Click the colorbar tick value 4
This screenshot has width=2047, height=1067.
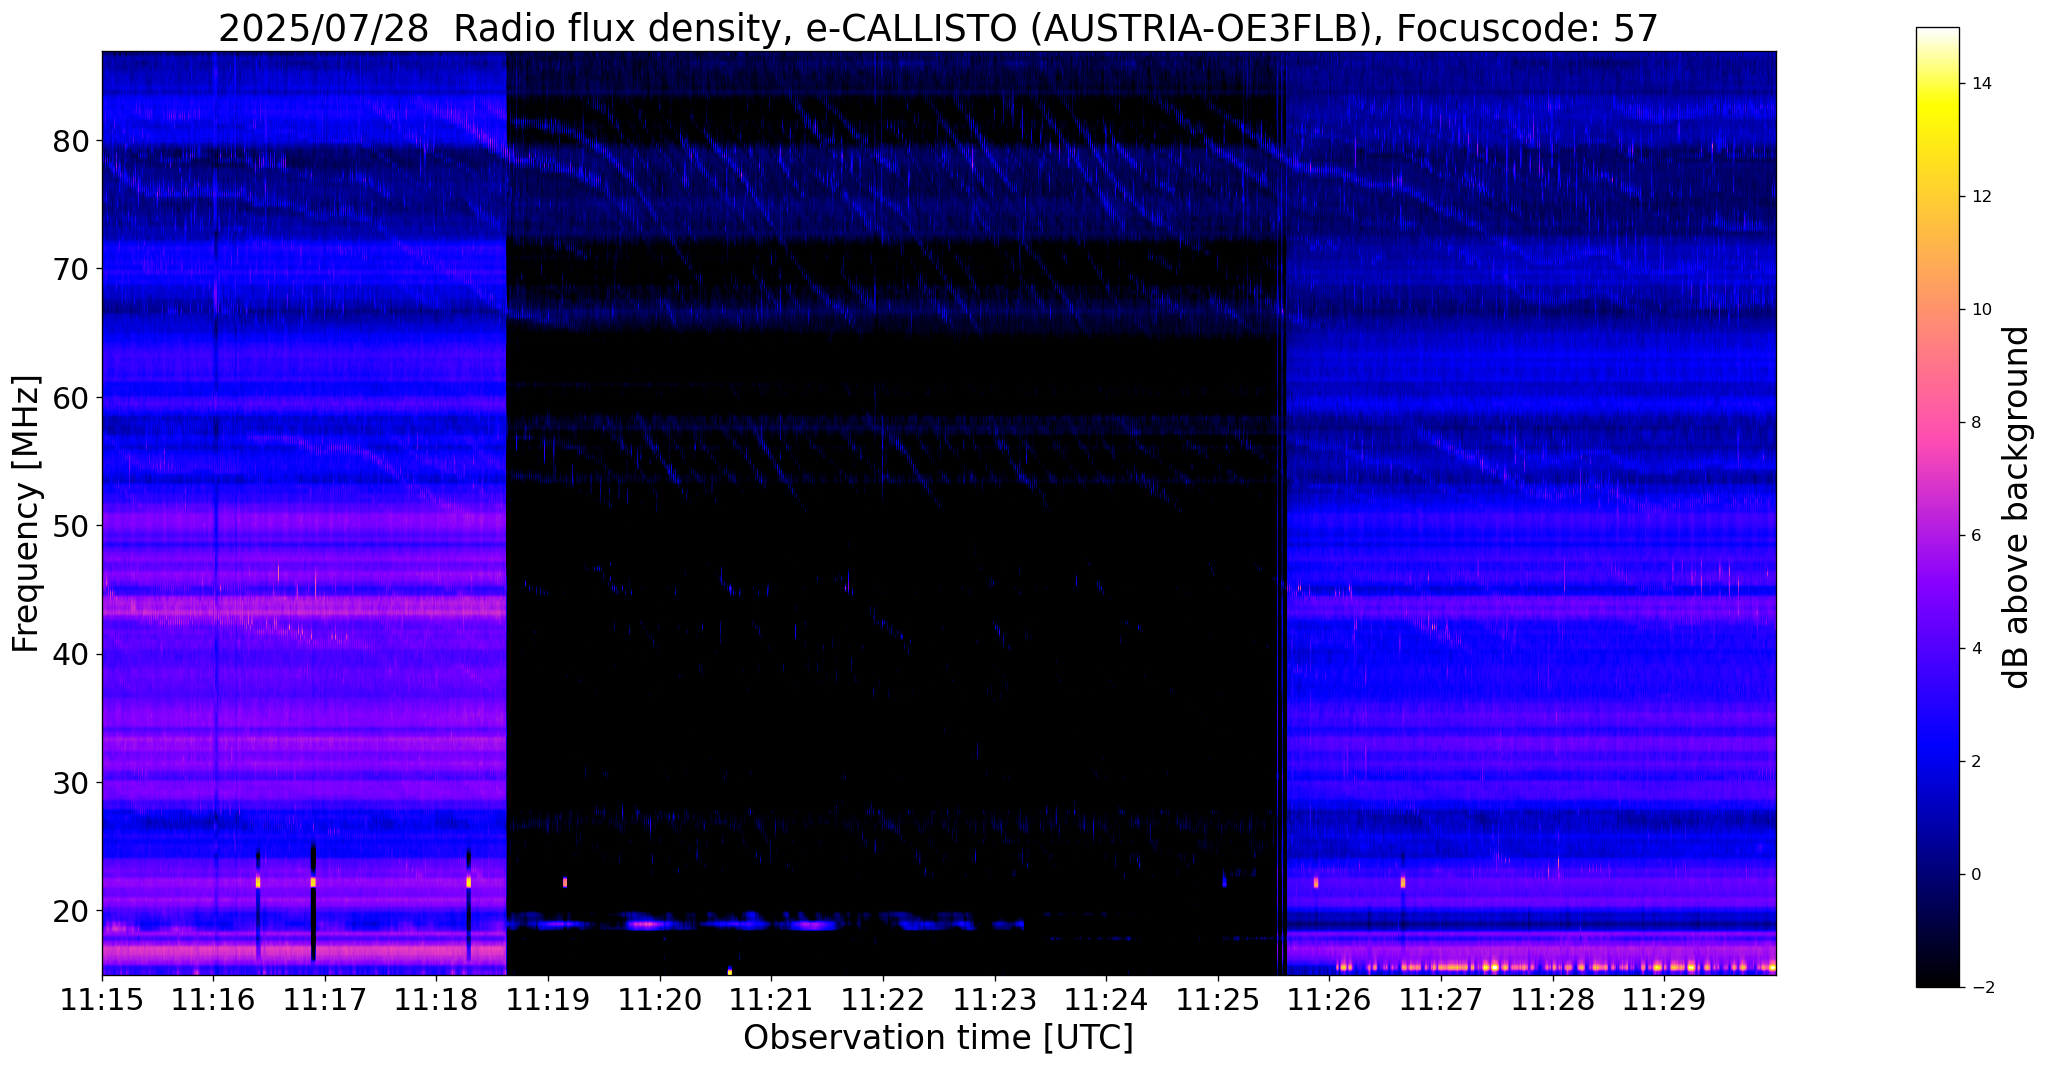1975,649
